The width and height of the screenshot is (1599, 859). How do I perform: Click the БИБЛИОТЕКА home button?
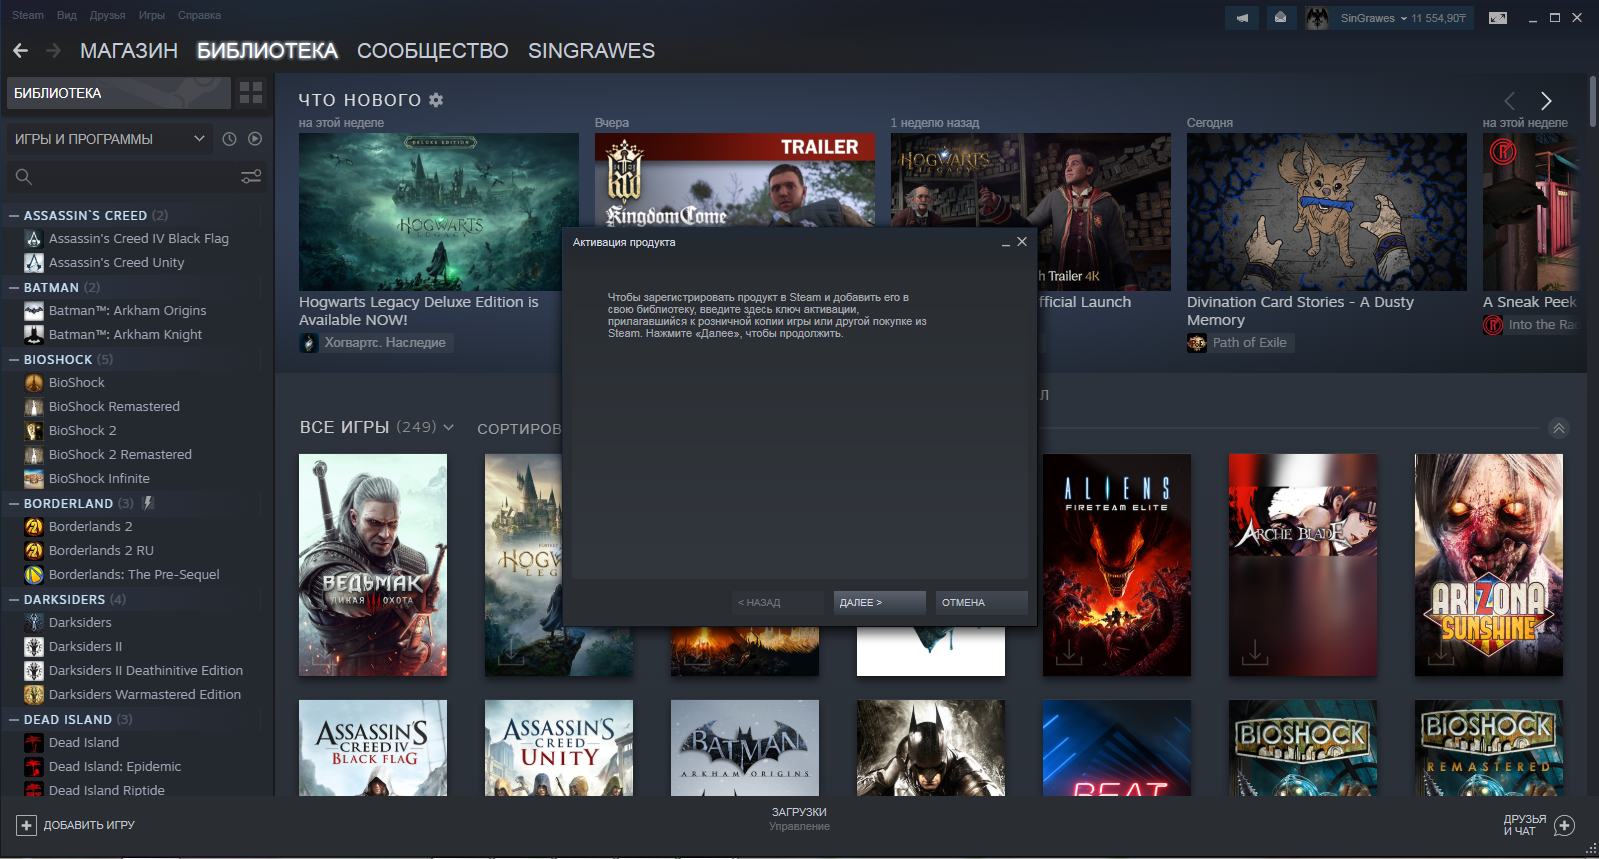pyautogui.click(x=119, y=93)
